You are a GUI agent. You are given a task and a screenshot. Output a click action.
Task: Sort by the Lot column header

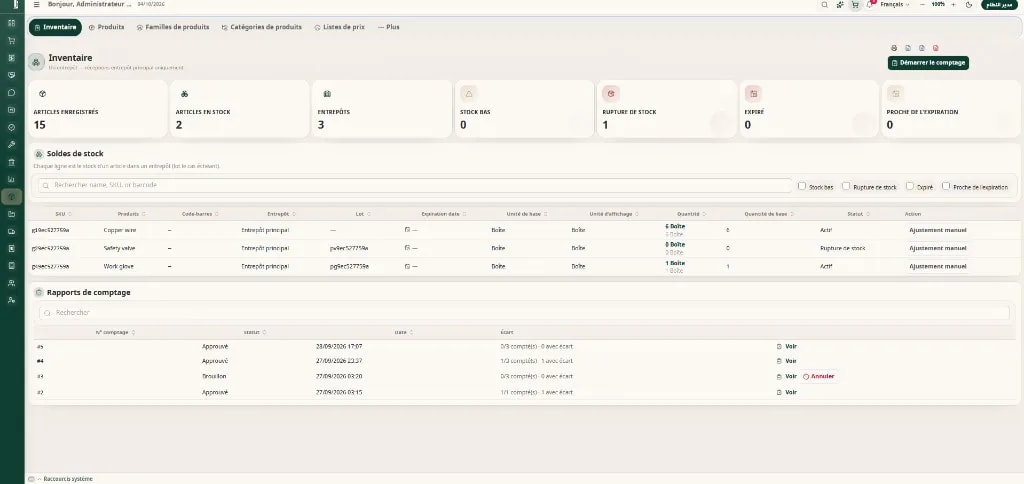click(x=363, y=214)
